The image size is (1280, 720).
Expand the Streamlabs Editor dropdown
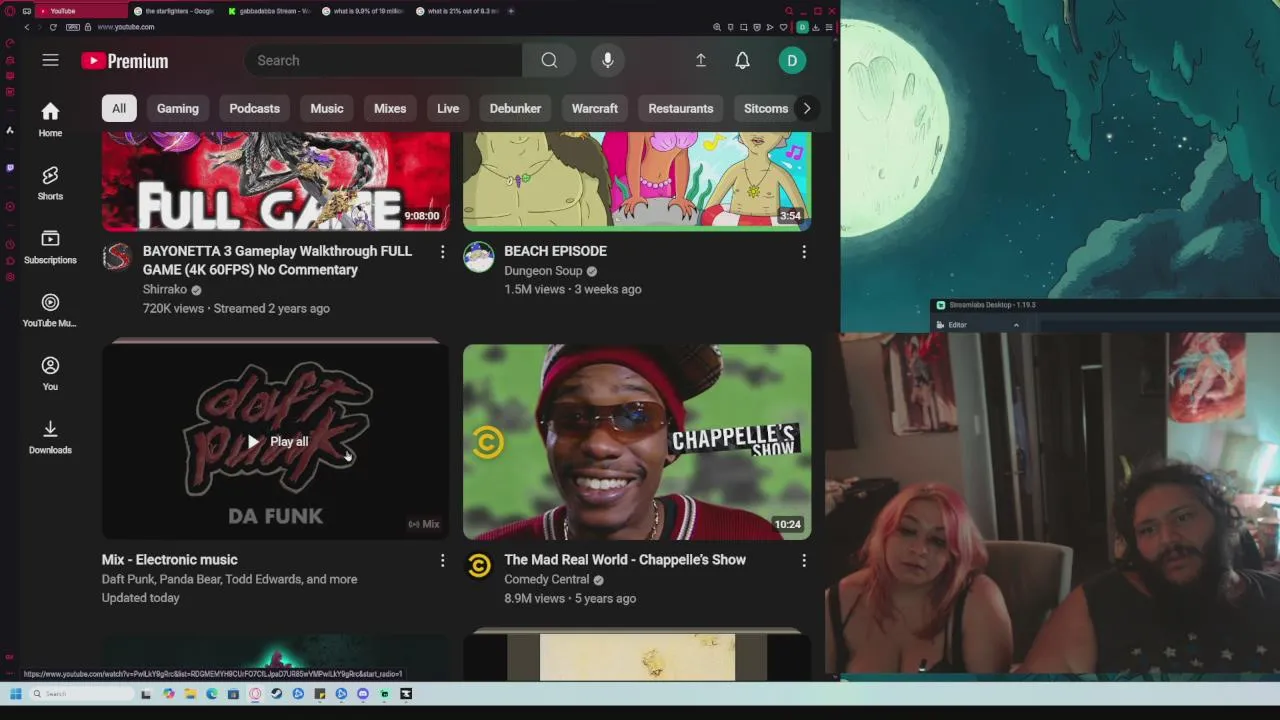1016,325
